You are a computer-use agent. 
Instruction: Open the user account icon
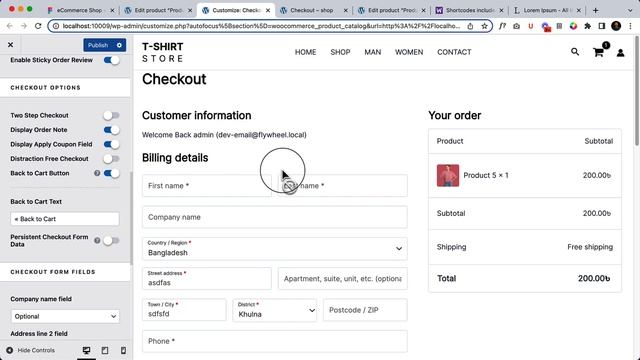pos(620,53)
